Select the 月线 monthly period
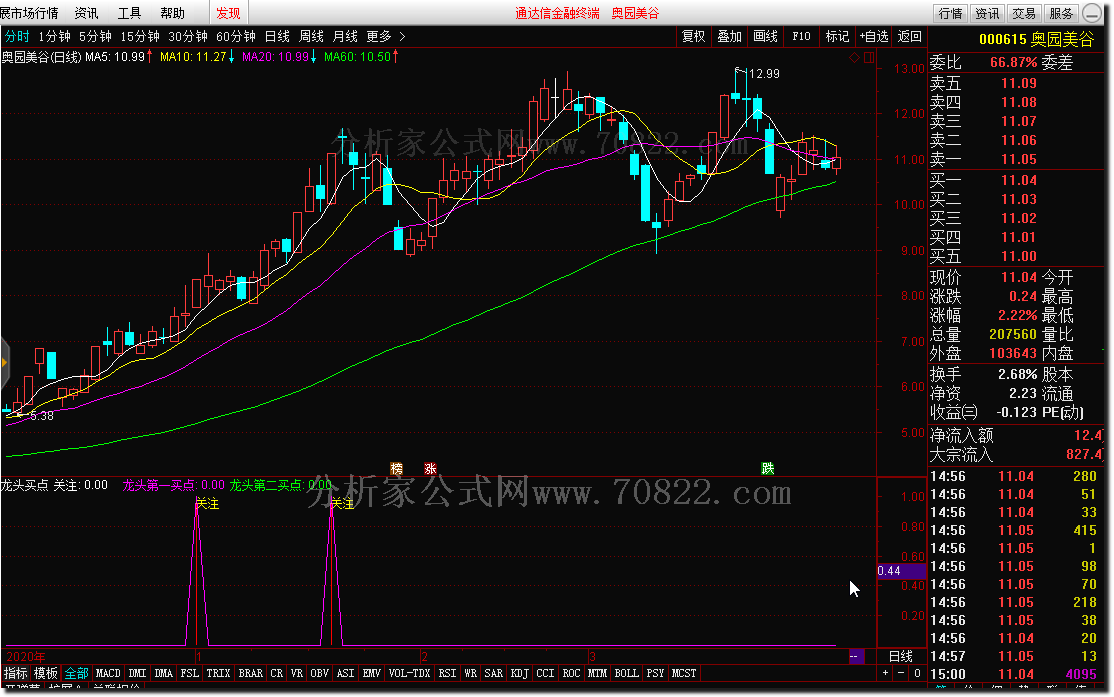 345,36
